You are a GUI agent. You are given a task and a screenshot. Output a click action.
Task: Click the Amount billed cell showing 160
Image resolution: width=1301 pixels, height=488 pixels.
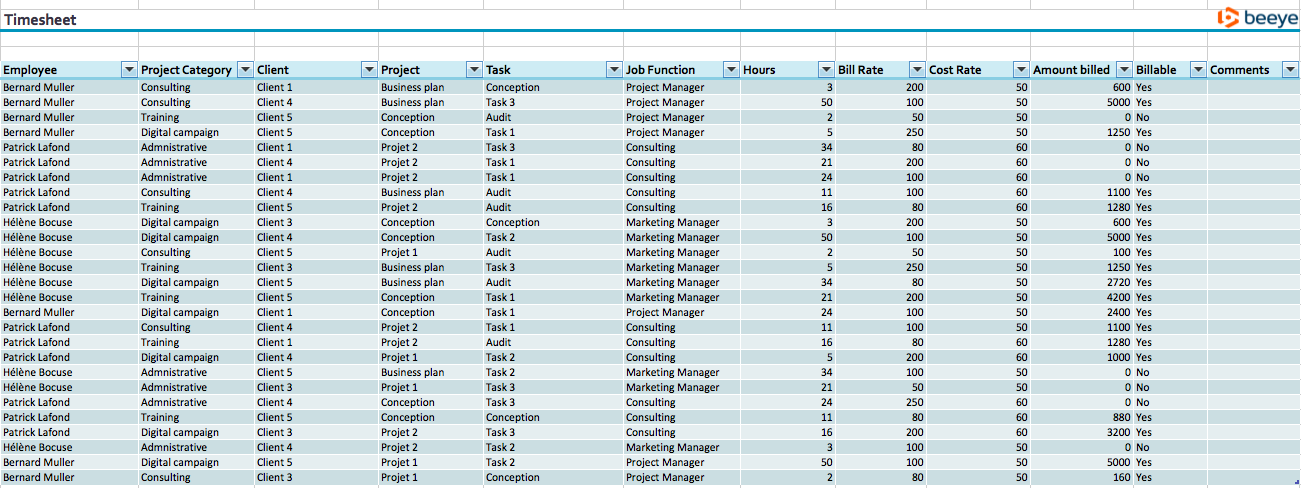click(1081, 477)
